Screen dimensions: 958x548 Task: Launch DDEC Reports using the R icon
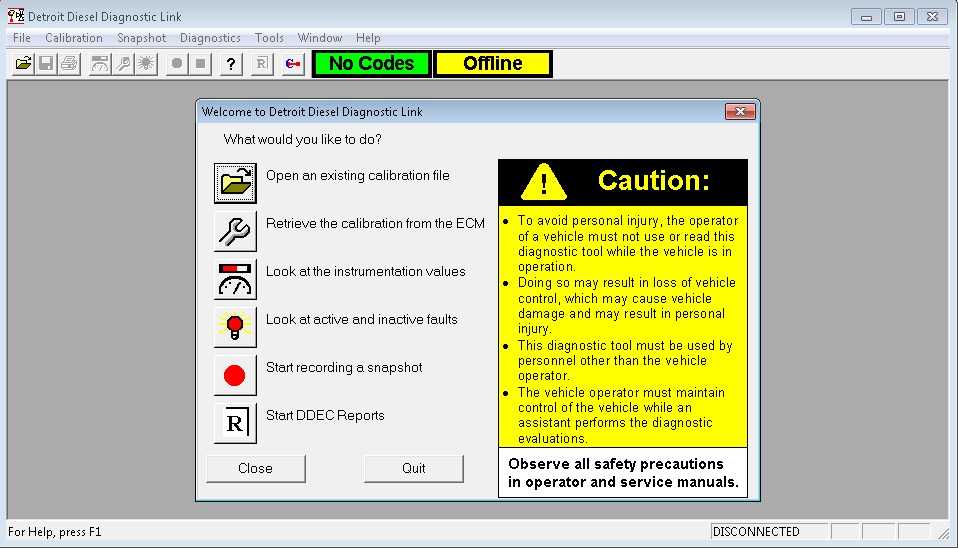coord(235,423)
